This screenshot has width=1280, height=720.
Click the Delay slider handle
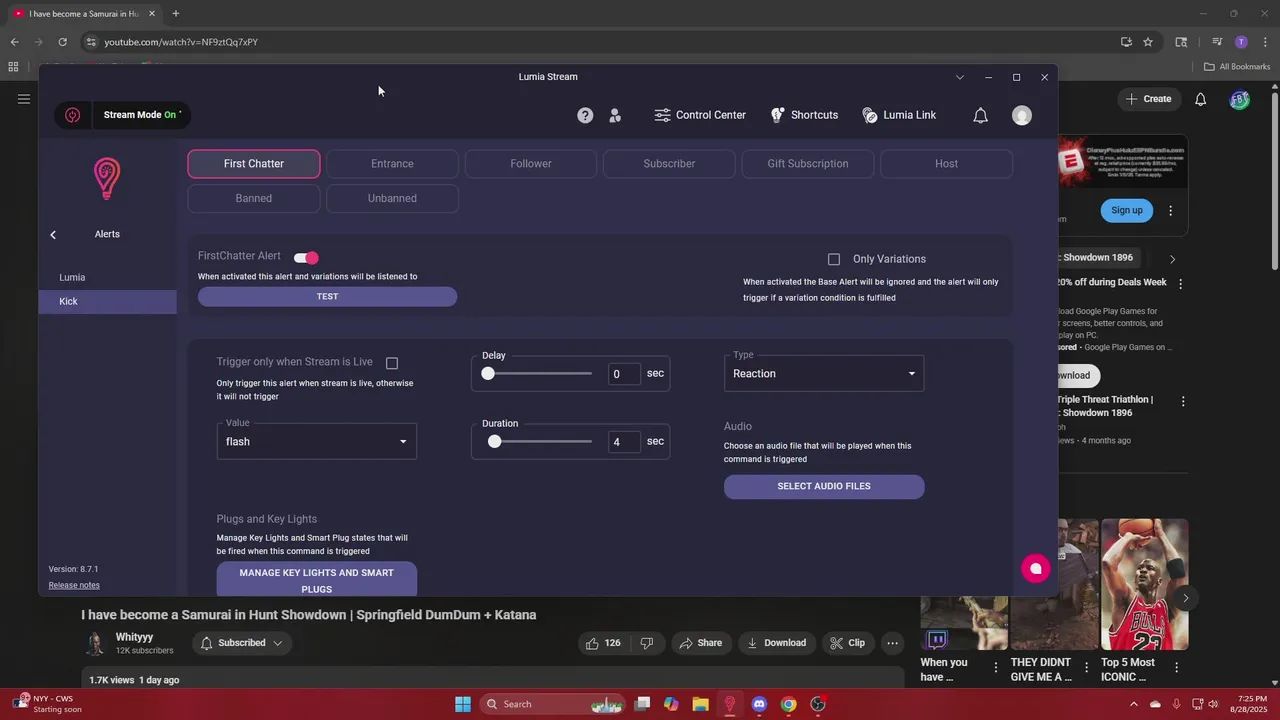488,374
